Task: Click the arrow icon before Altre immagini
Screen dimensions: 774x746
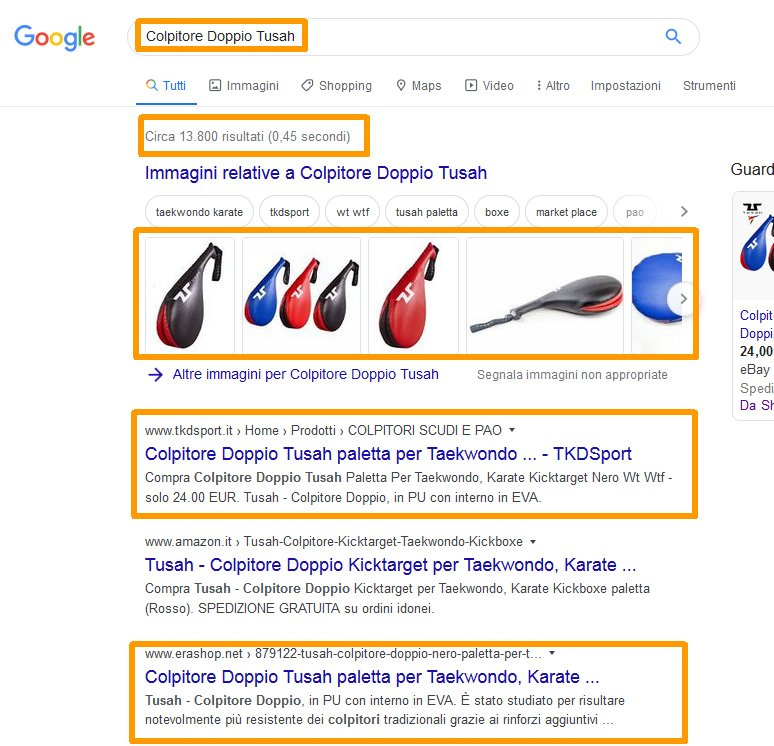Action: tap(155, 375)
